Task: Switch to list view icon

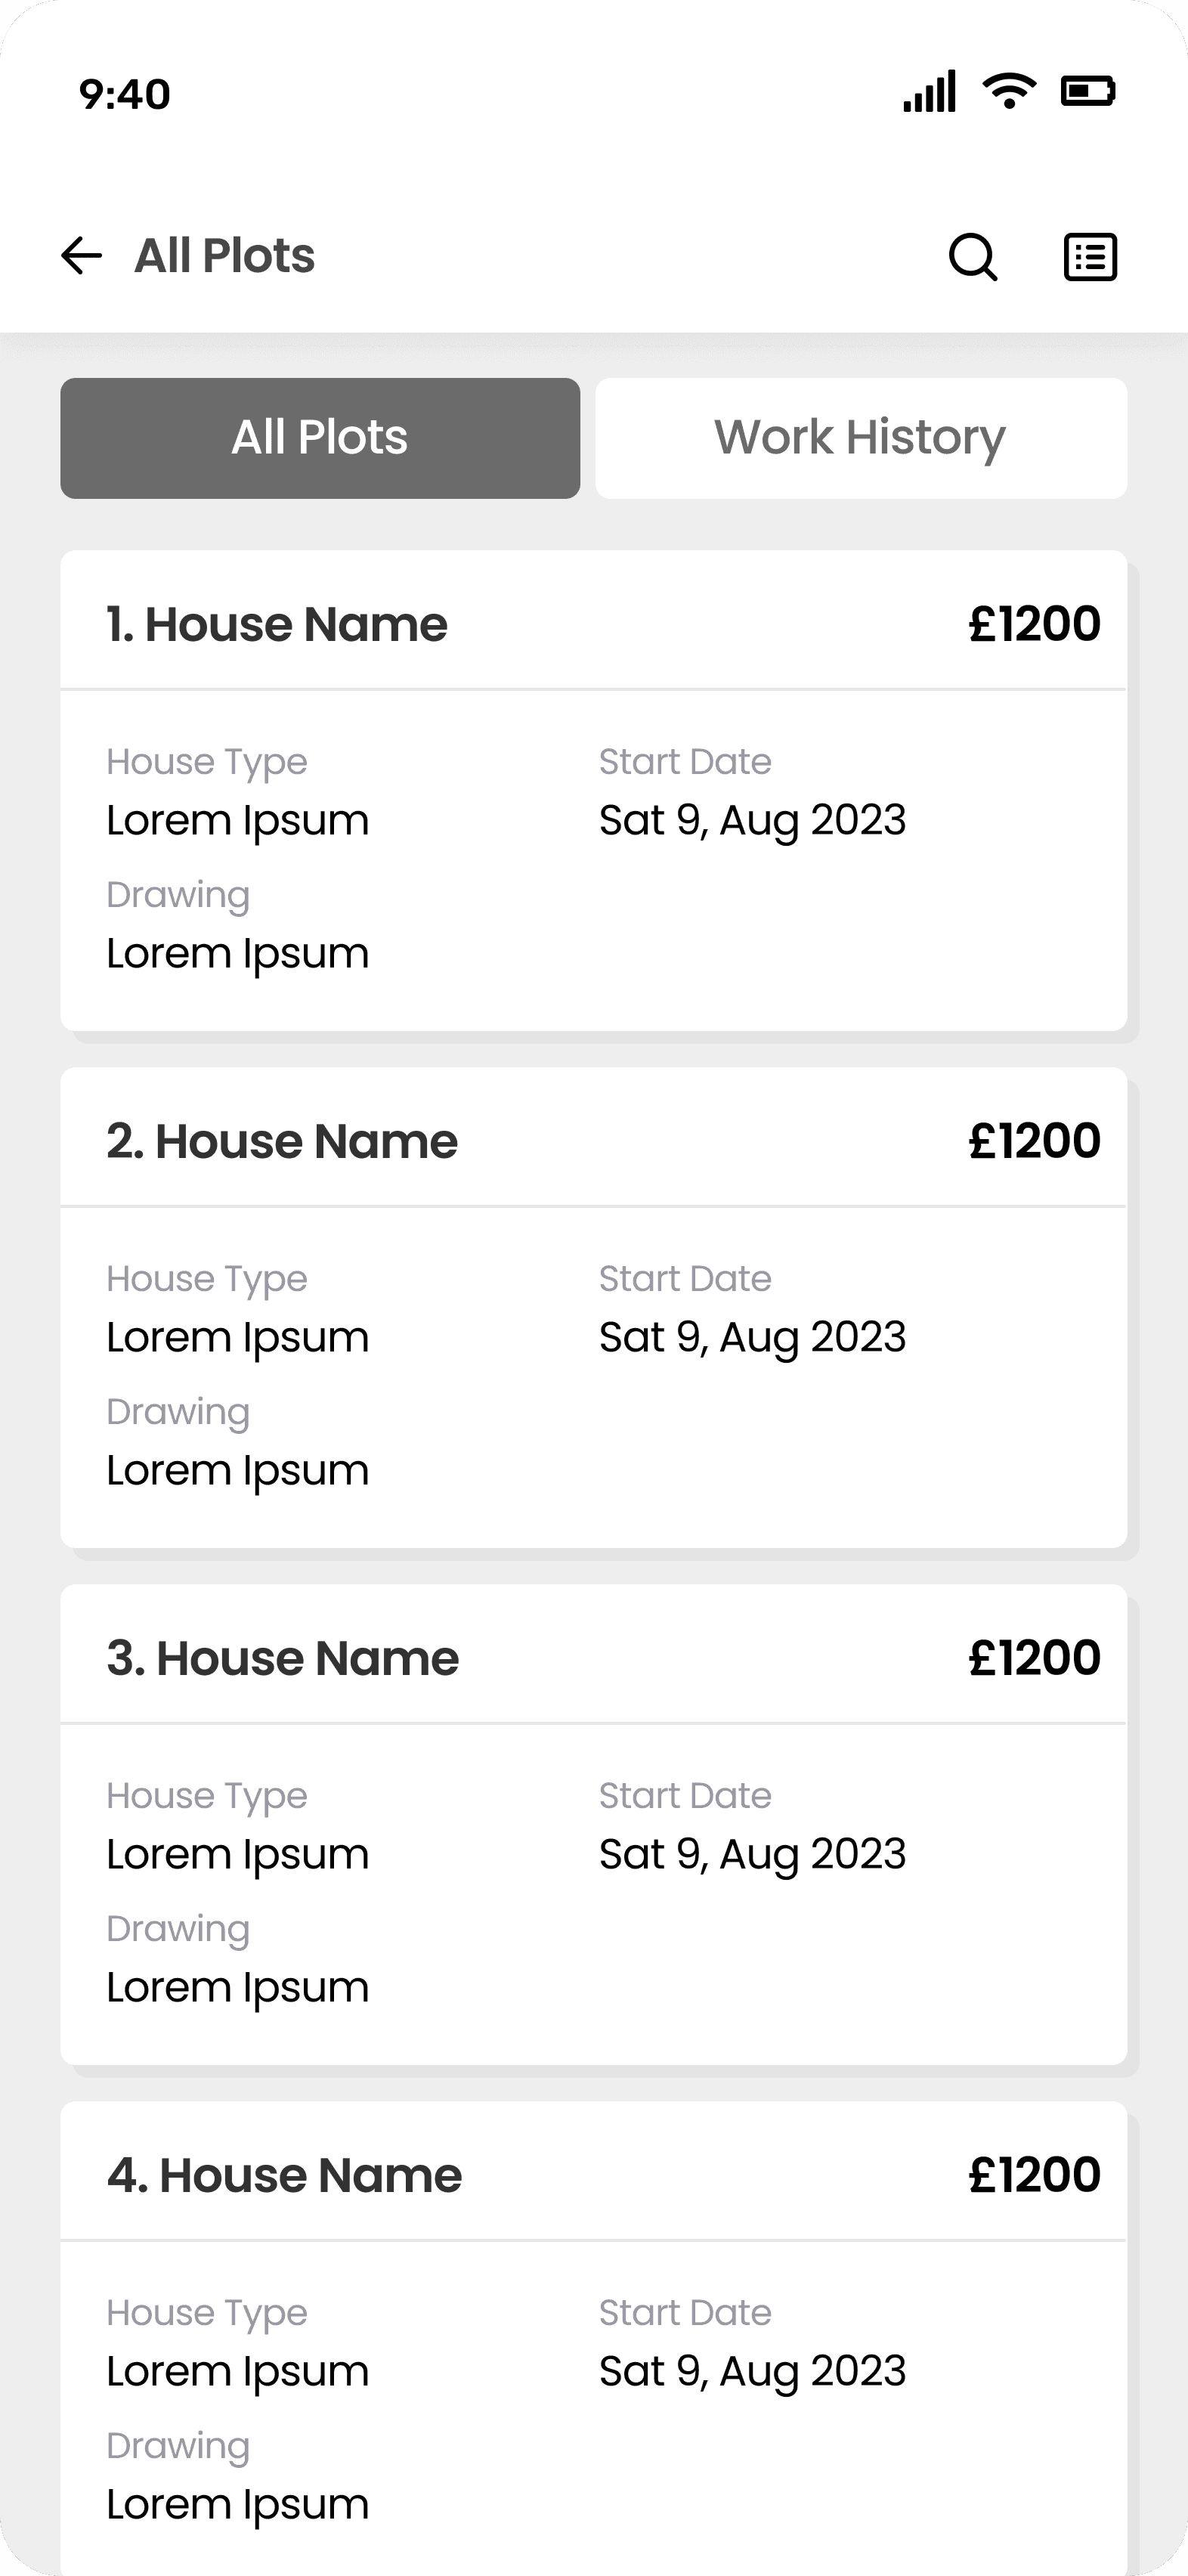Action: pyautogui.click(x=1089, y=257)
